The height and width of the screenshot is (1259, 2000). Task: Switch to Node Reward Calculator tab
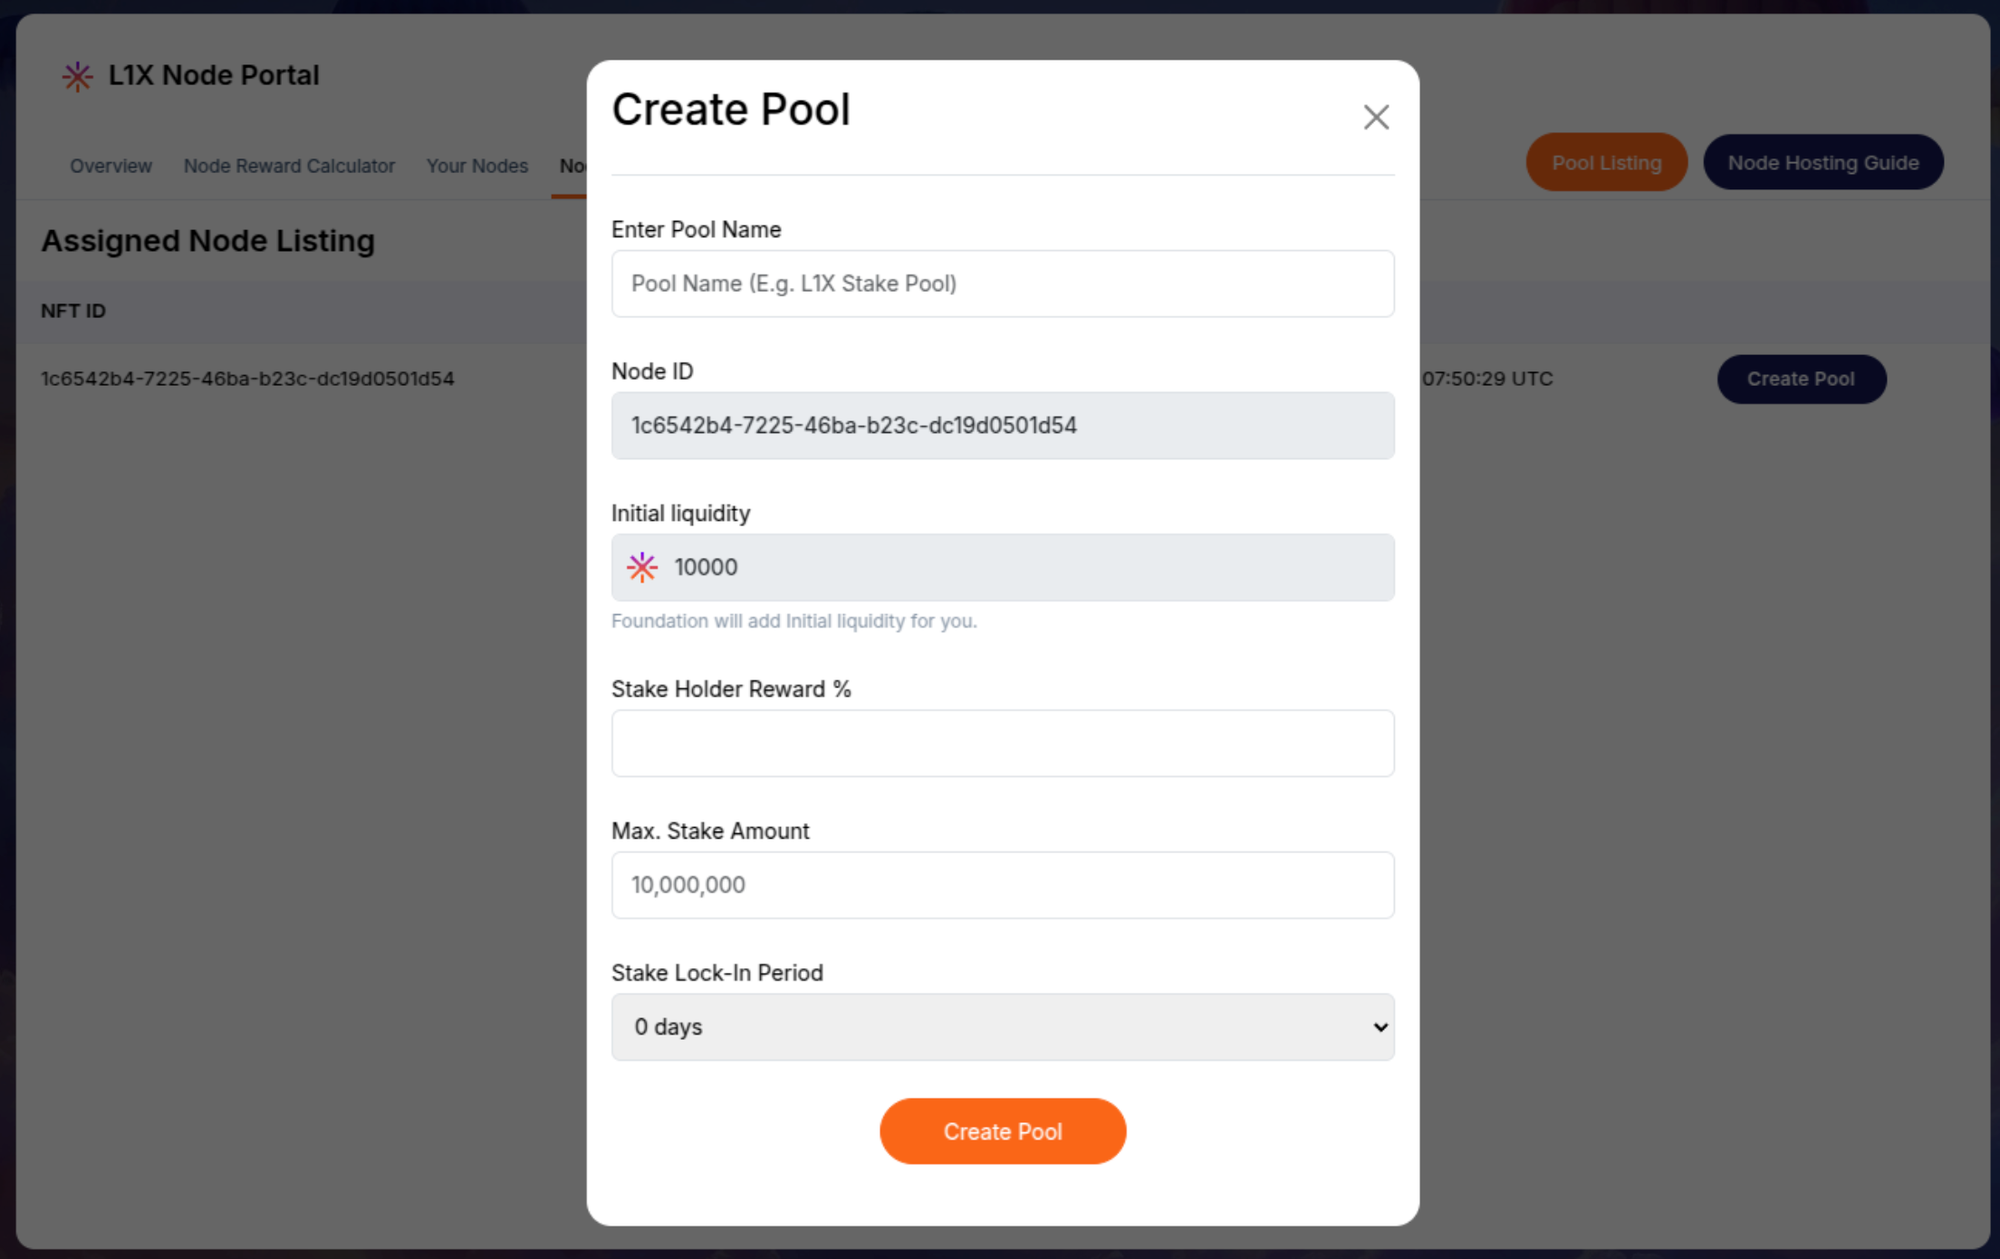(x=289, y=166)
